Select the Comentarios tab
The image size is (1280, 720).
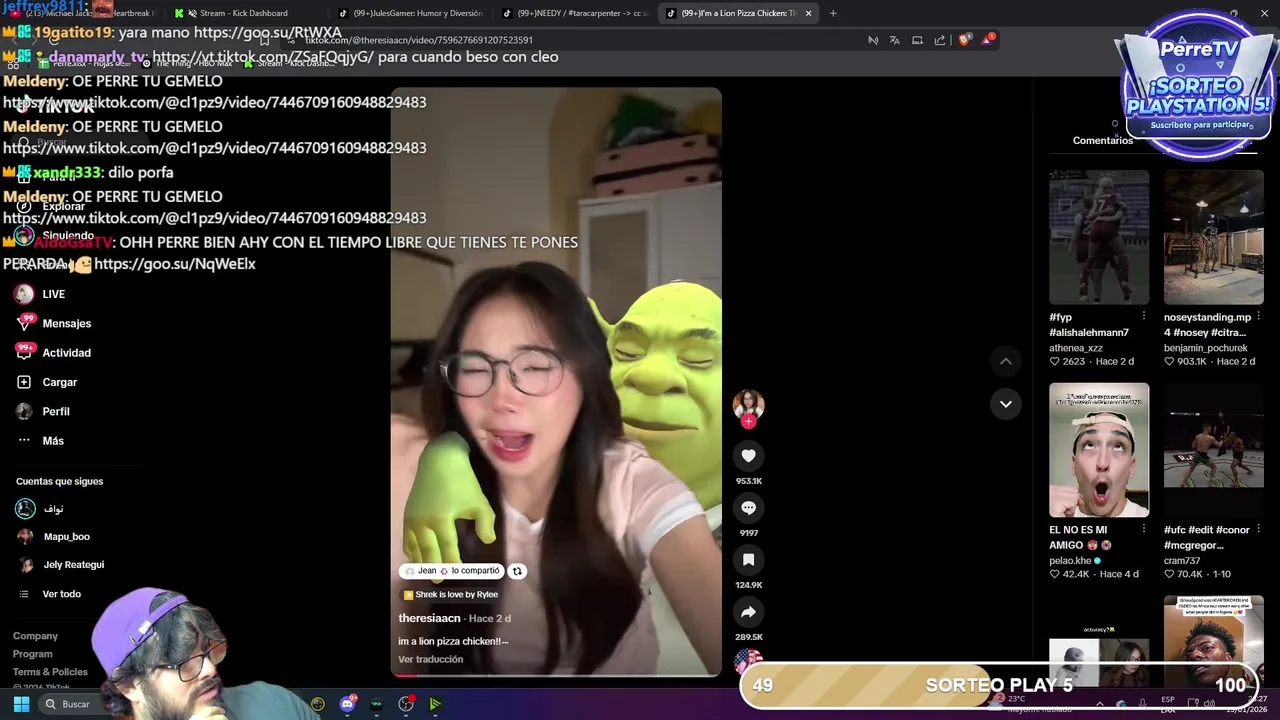tap(1103, 141)
